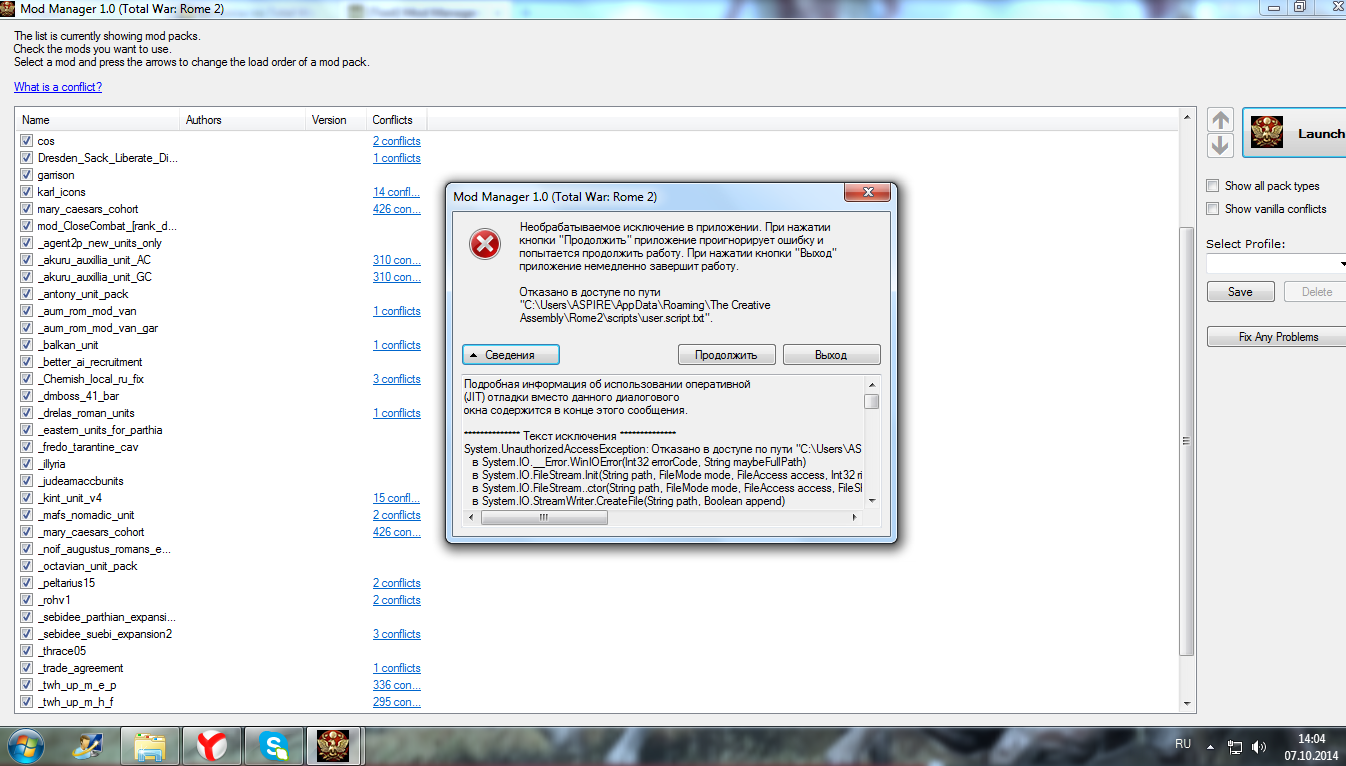Click scroll right arrow in exception details

point(855,517)
